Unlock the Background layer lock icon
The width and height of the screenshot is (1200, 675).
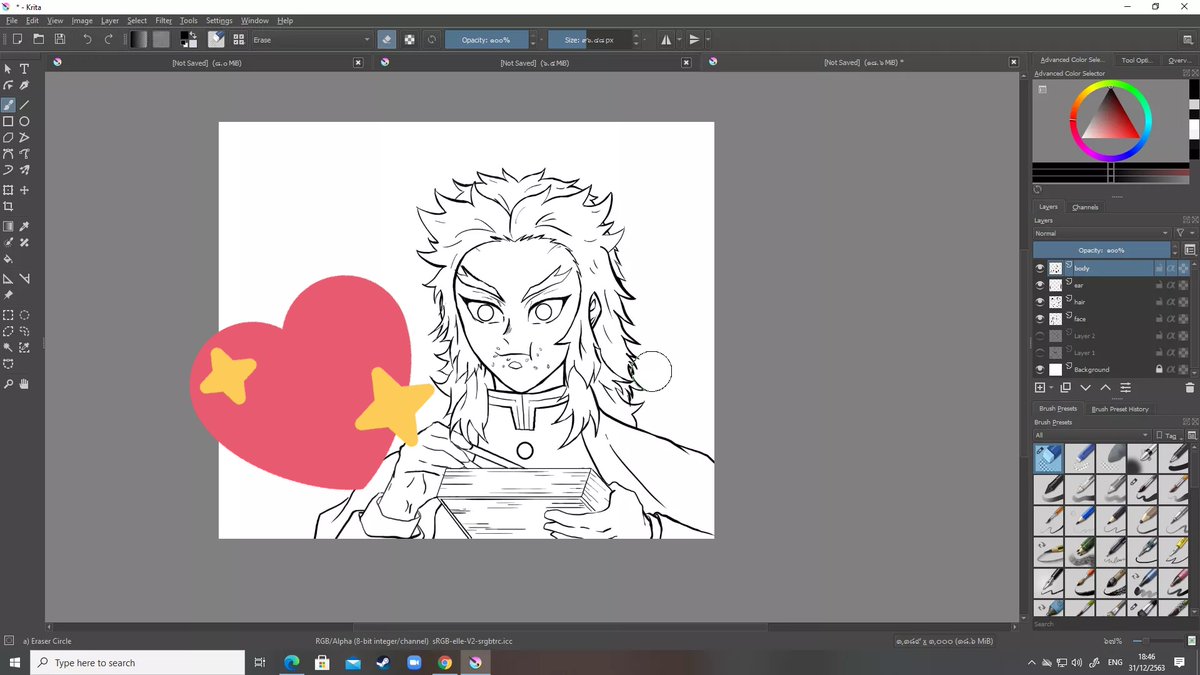point(1158,369)
